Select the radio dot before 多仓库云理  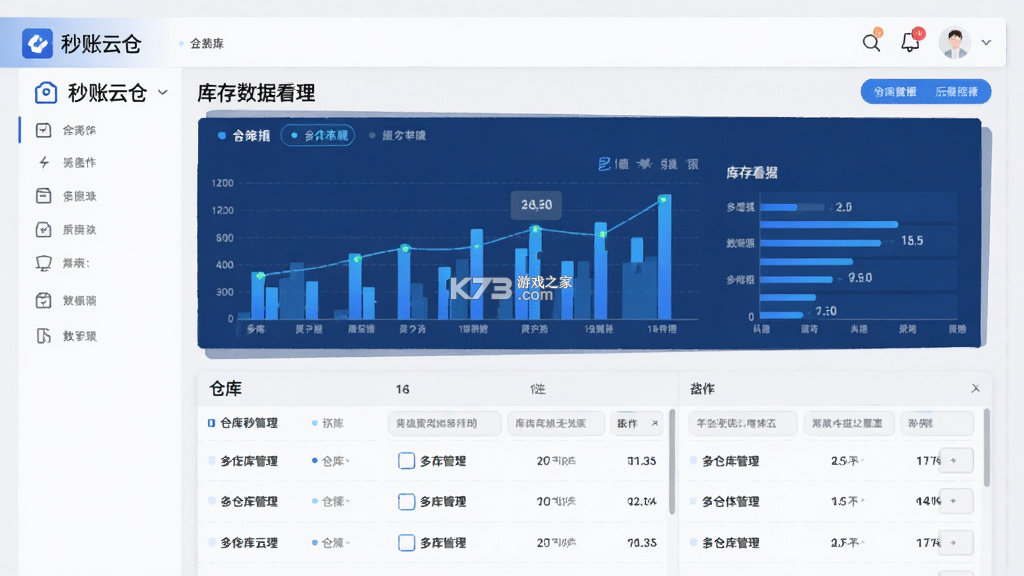212,543
